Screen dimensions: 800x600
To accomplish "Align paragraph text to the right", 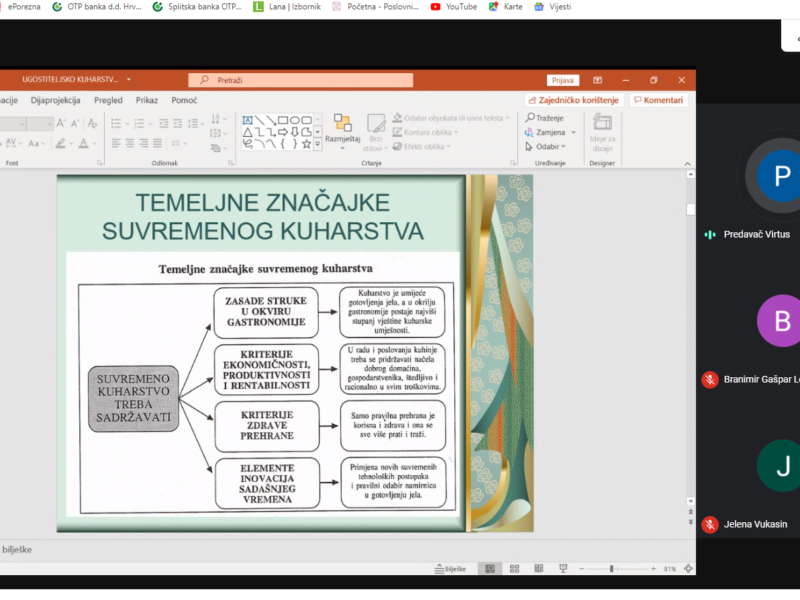I will pyautogui.click(x=143, y=143).
